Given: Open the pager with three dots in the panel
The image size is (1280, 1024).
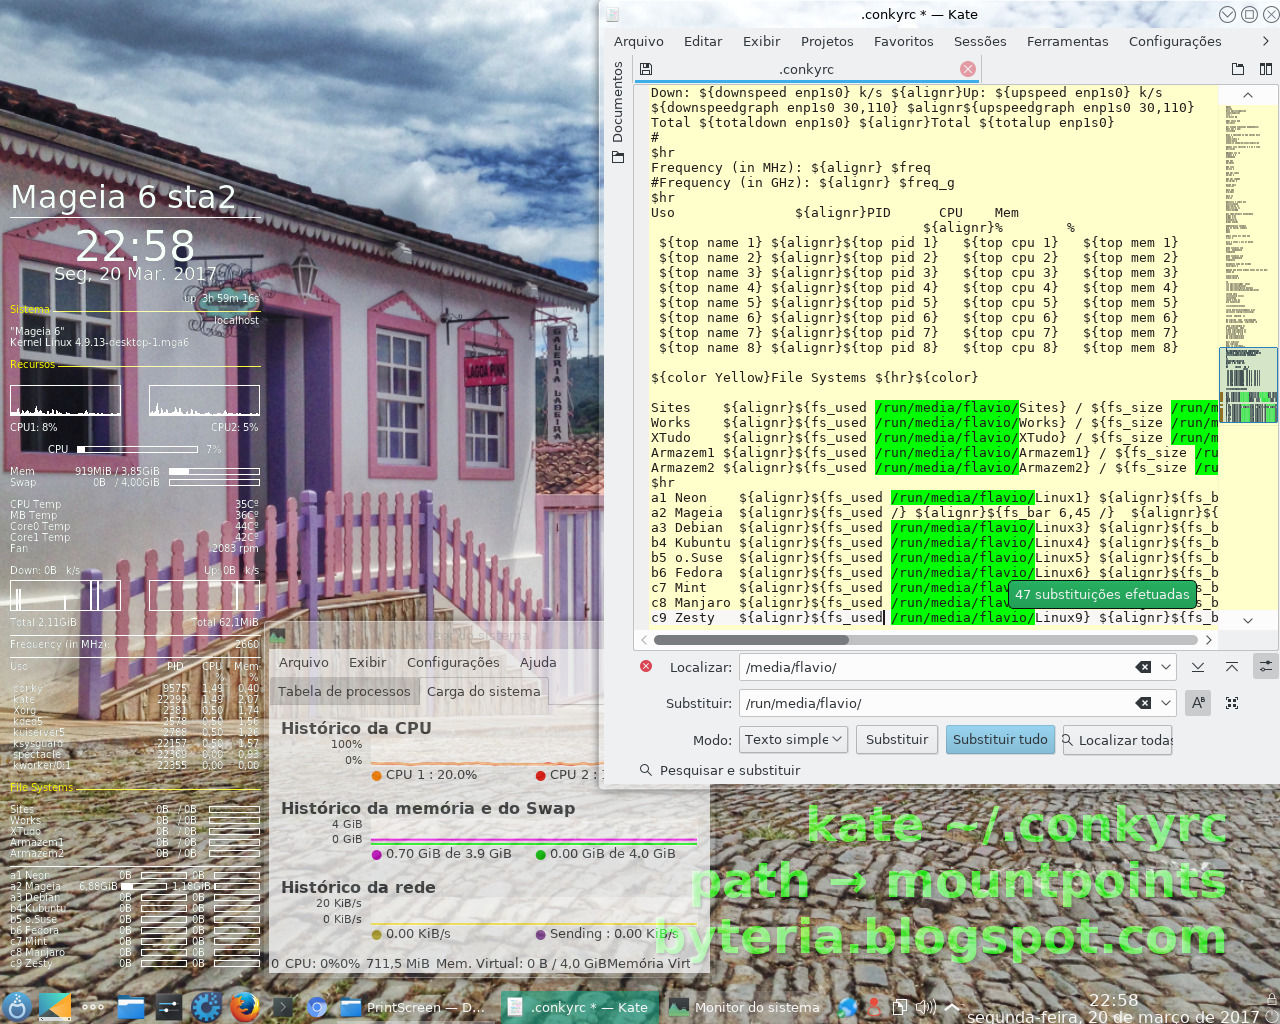Looking at the screenshot, I should [93, 1007].
